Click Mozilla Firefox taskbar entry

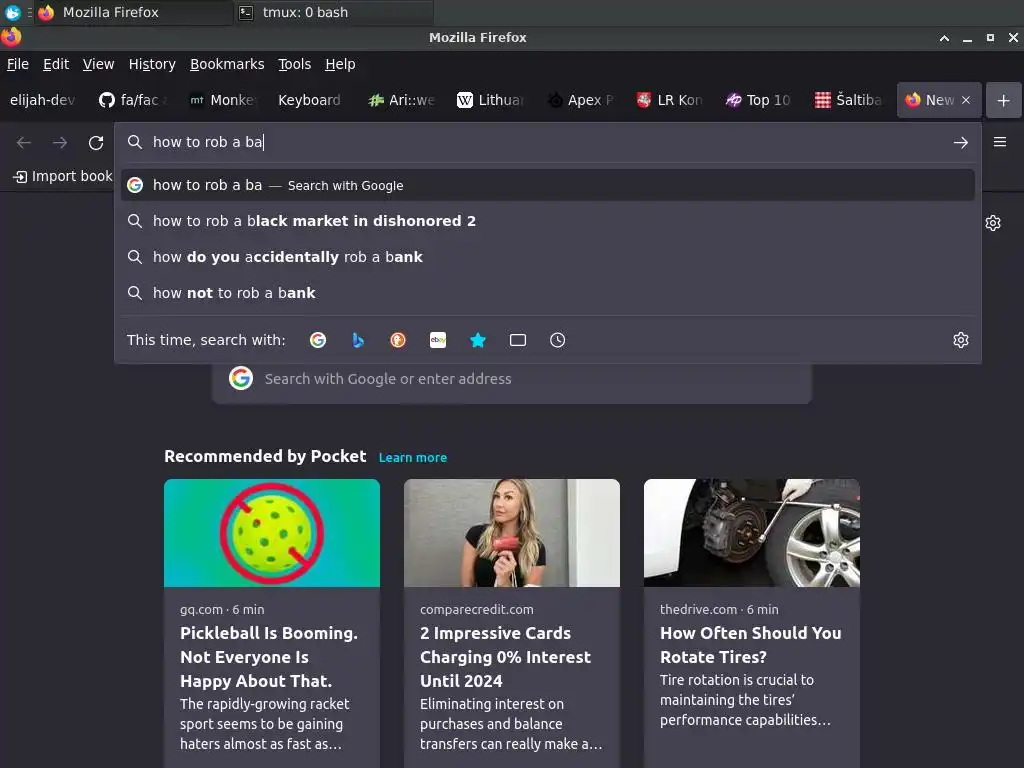(134, 12)
